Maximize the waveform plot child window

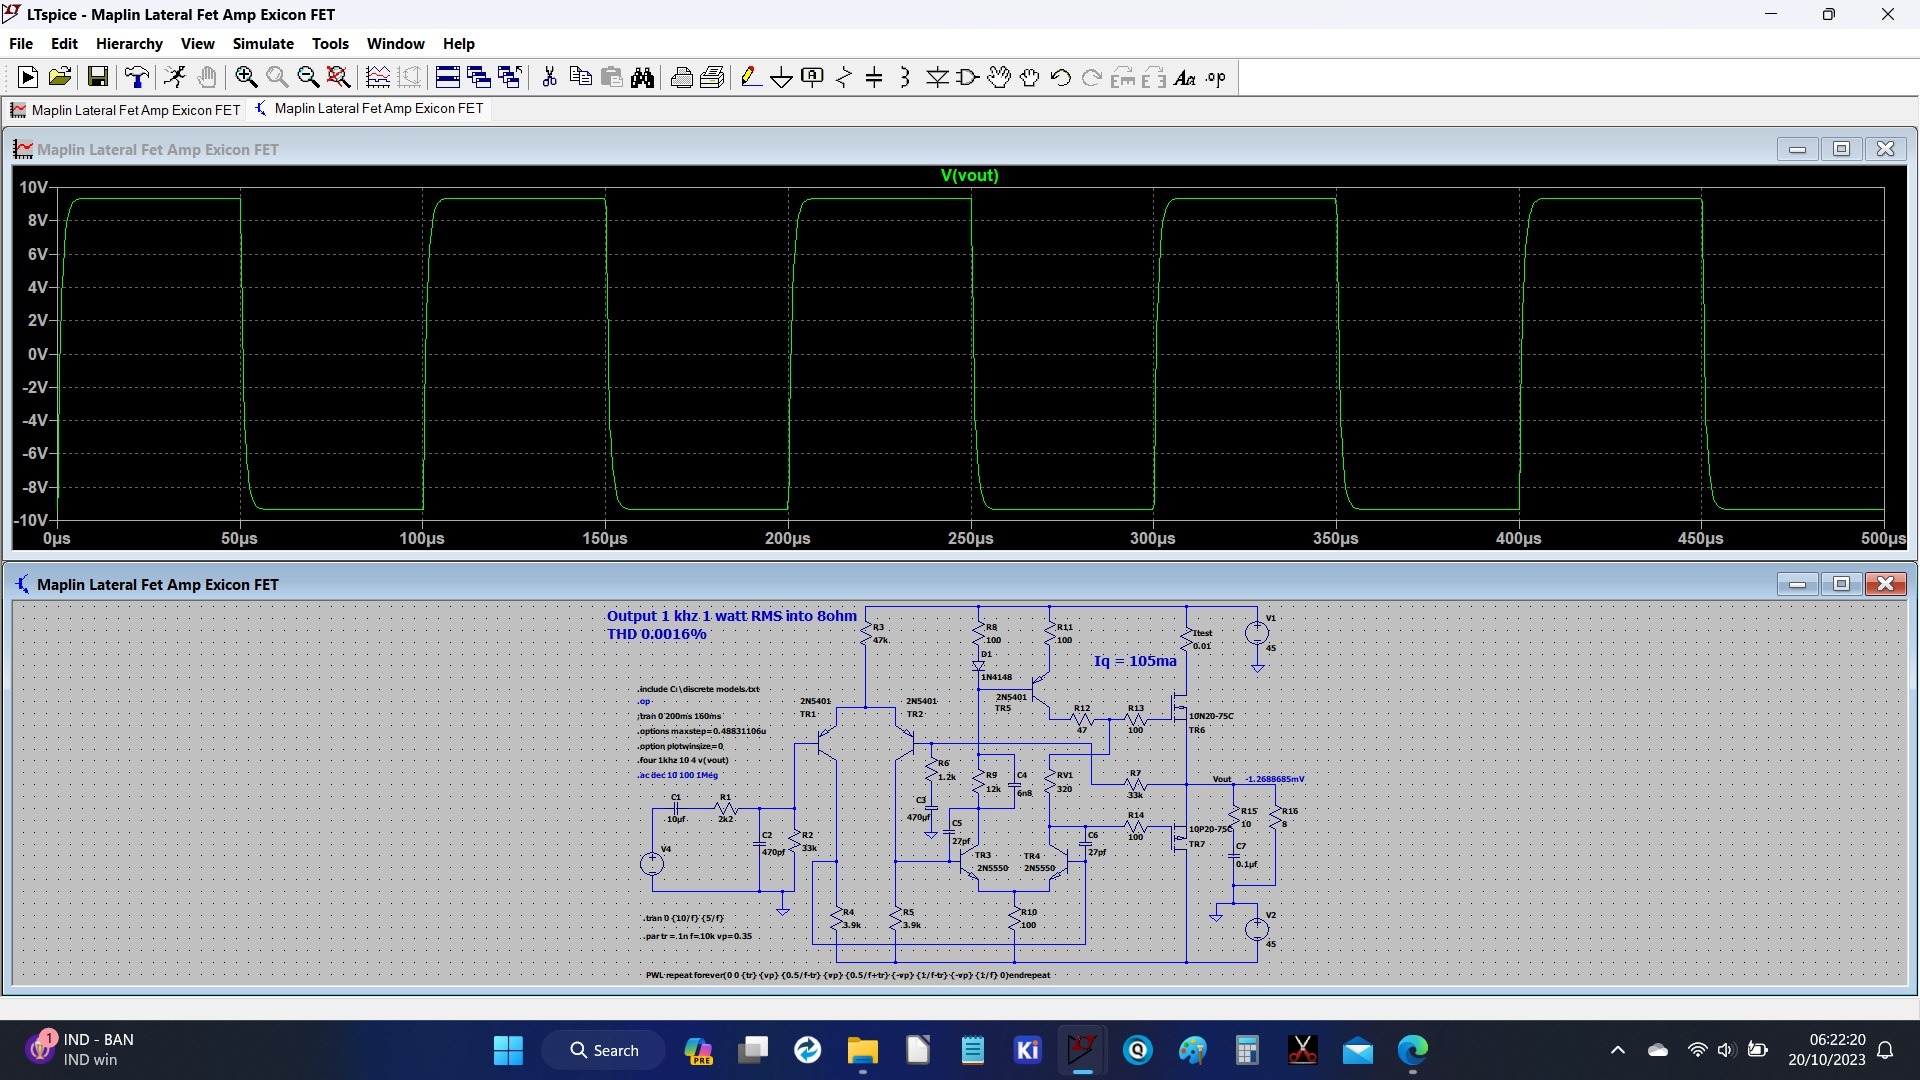1841,149
